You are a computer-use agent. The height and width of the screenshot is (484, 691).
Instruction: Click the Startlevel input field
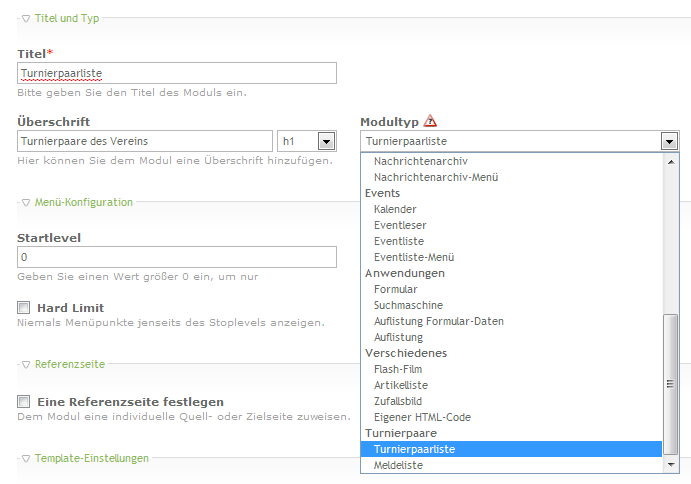tap(177, 257)
